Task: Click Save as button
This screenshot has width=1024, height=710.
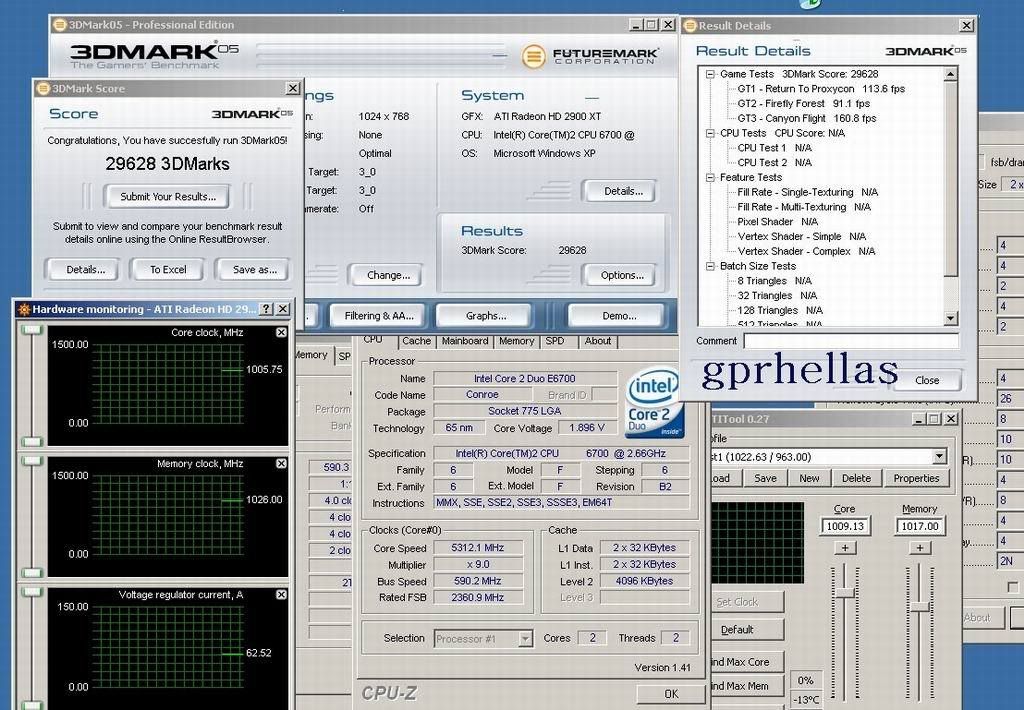Action: pyautogui.click(x=253, y=270)
